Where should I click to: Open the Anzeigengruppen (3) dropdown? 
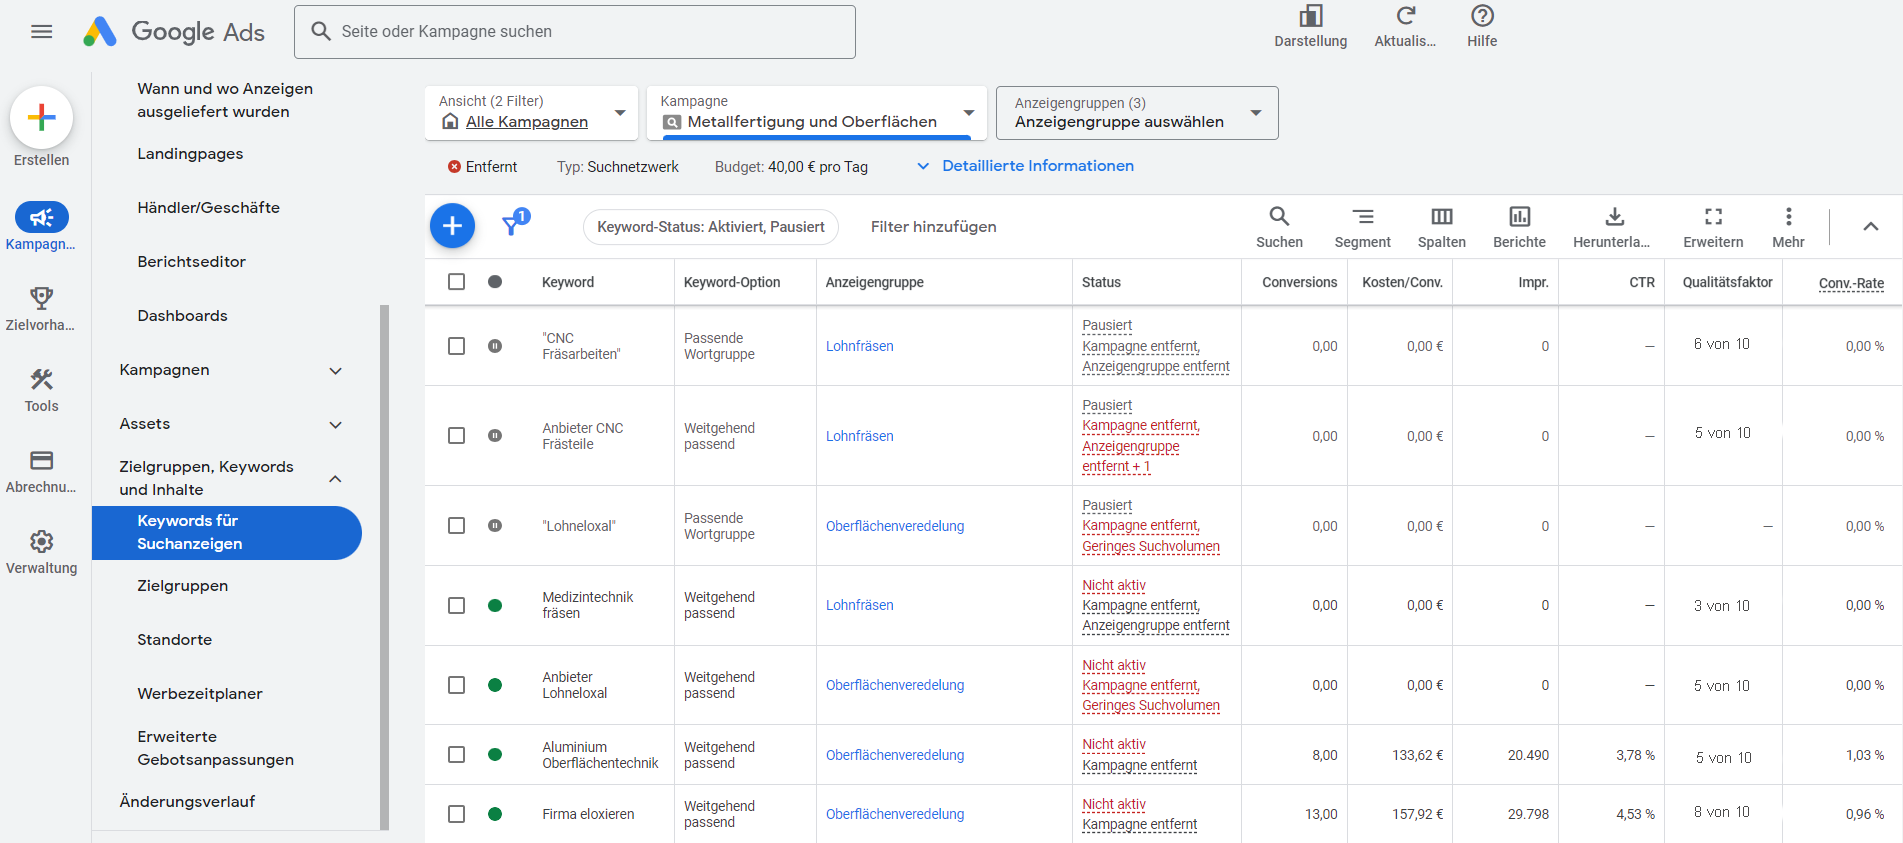(1137, 112)
